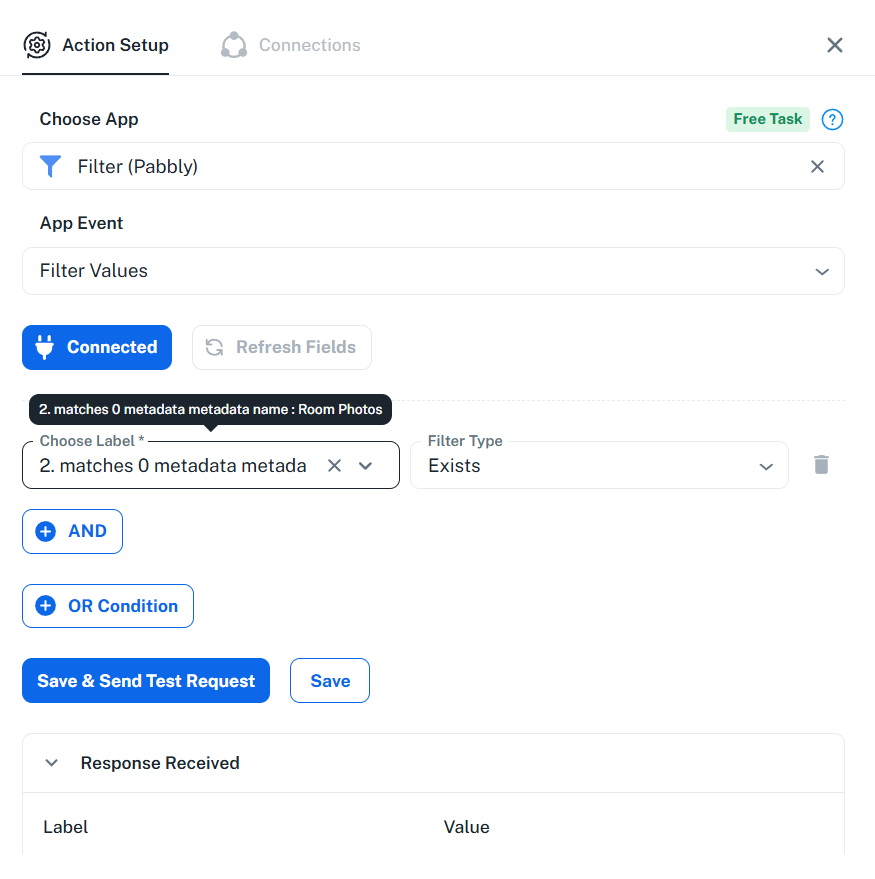
Task: Clear the Filter (Pabbly) app selection
Action: pos(817,167)
